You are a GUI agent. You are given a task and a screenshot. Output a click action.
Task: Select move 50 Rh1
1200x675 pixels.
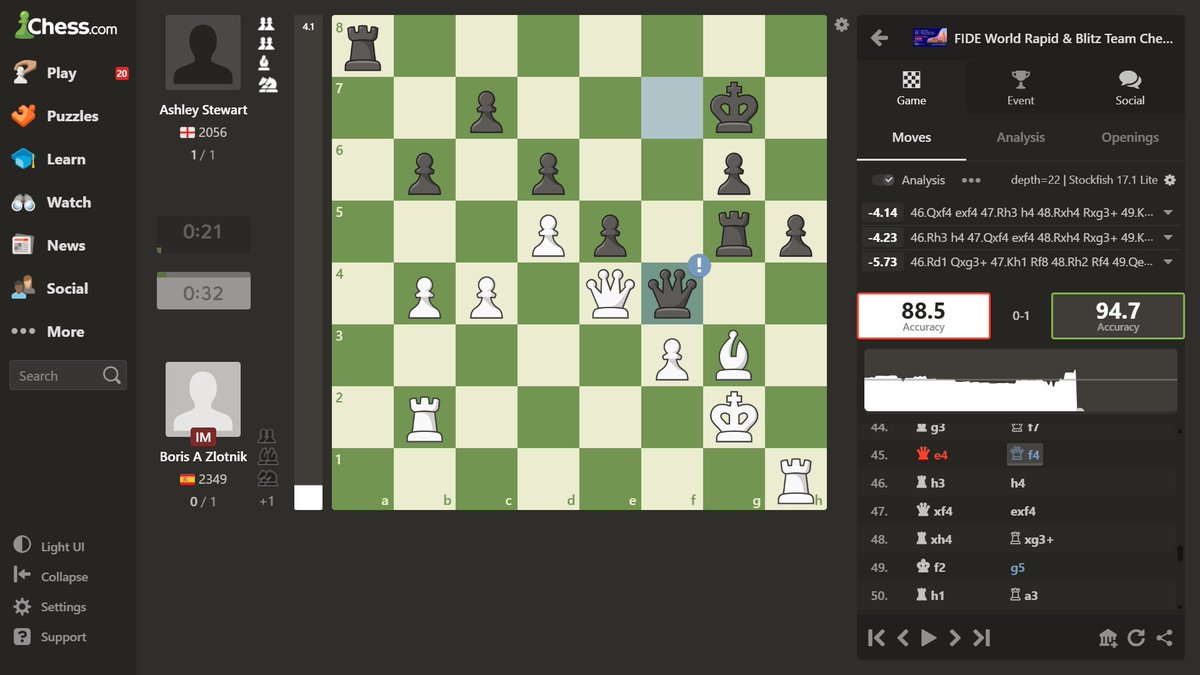pos(930,595)
